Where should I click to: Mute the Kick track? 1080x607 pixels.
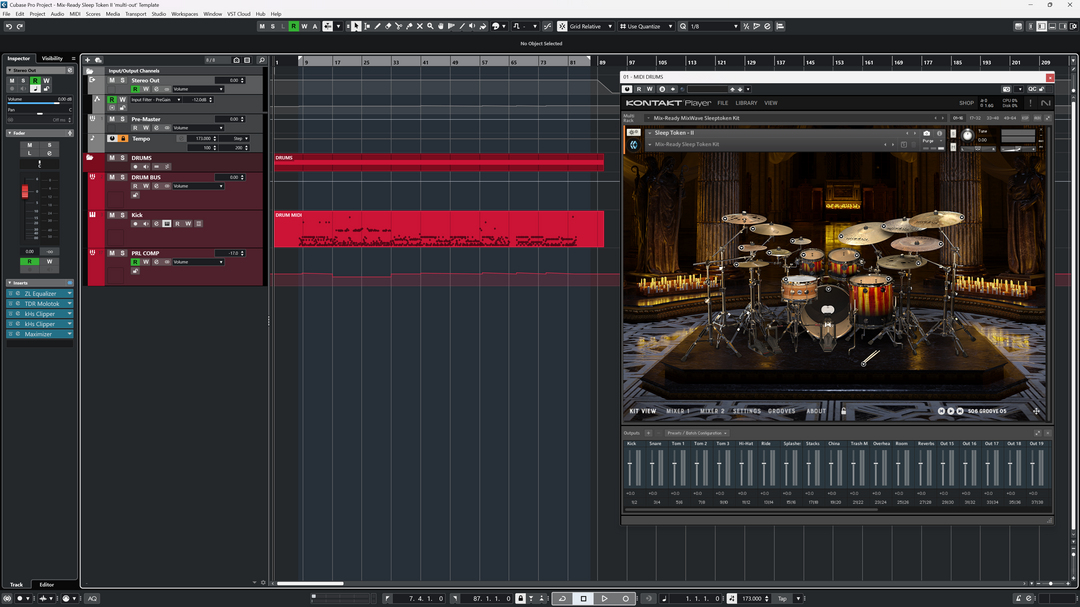point(112,215)
